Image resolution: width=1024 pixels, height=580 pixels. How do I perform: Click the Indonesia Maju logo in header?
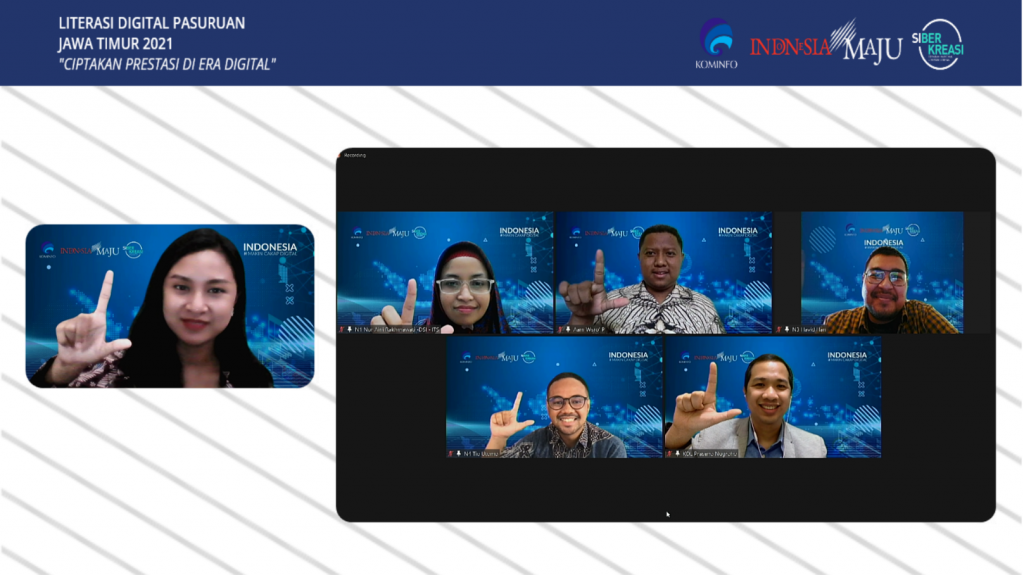click(x=825, y=45)
